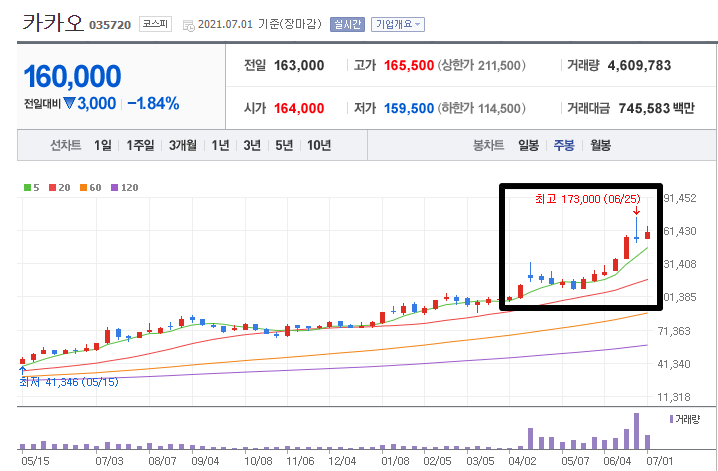Click the orange 60 moving-average swatch
Image resolution: width=718 pixels, height=471 pixels.
pyautogui.click(x=83, y=188)
